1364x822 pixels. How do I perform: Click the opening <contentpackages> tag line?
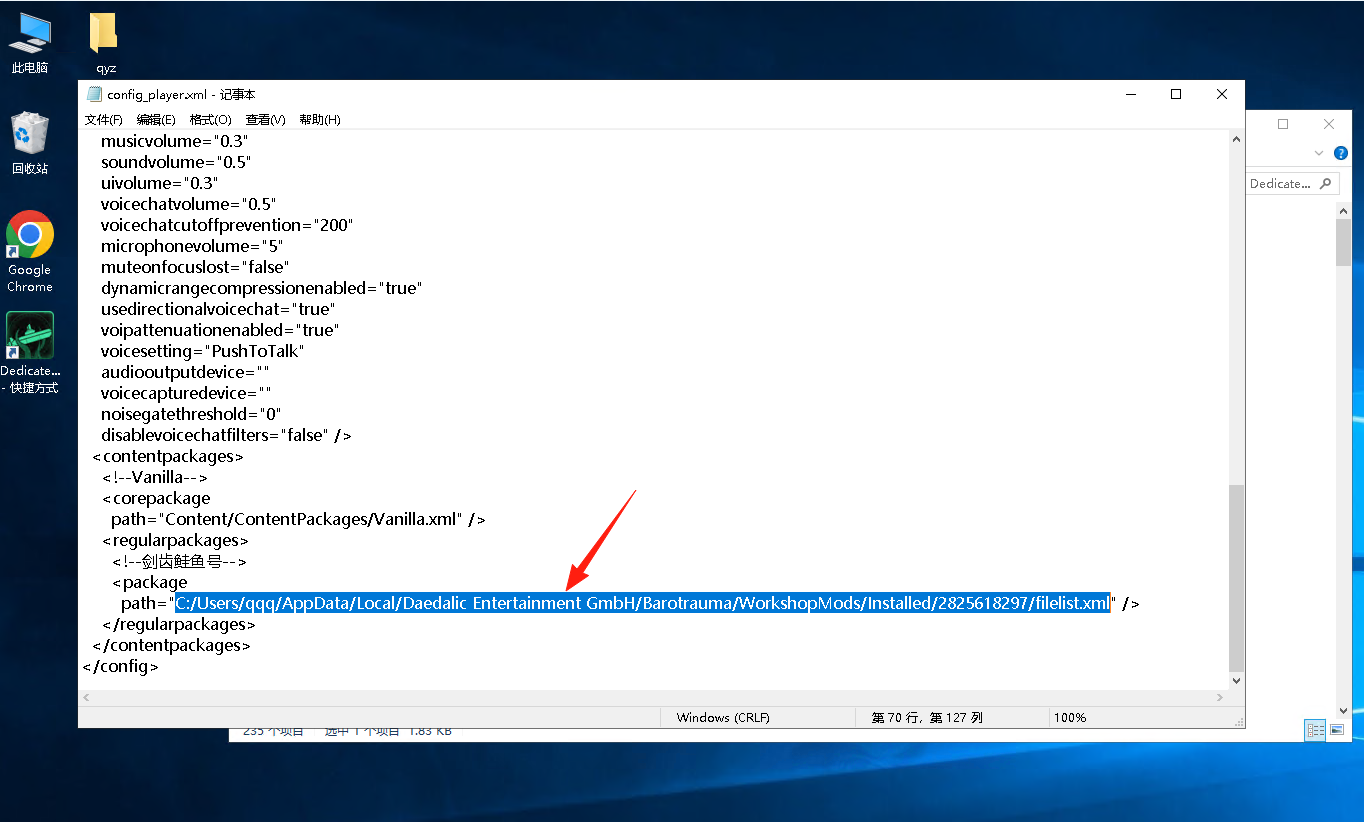pyautogui.click(x=168, y=456)
